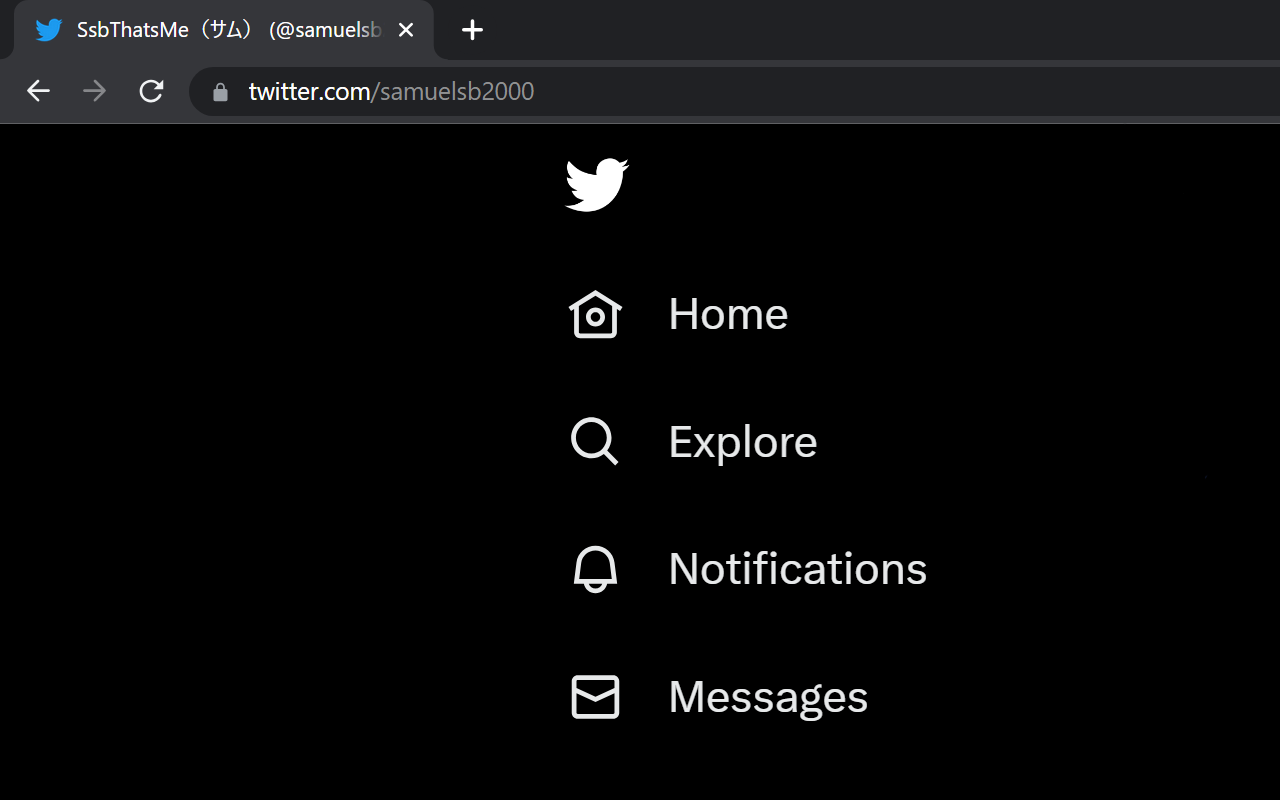Select the SsbThatsMe browser tab

[223, 30]
